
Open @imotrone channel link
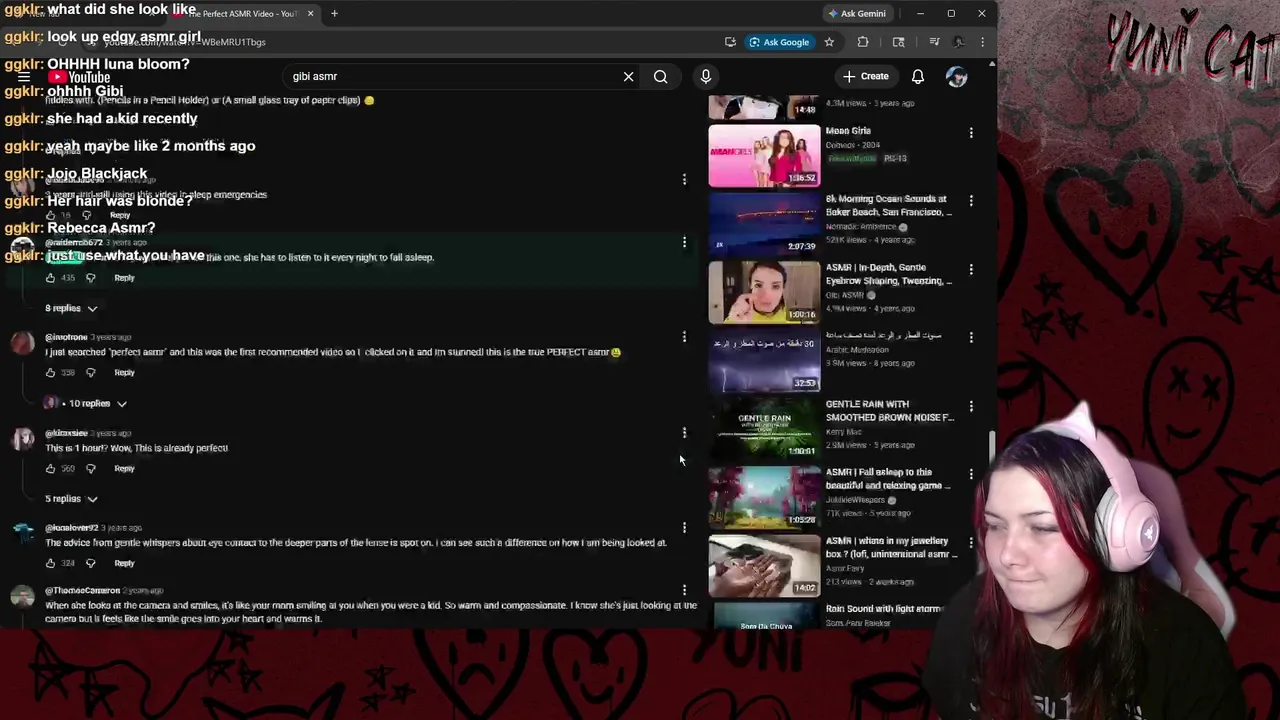(x=66, y=337)
